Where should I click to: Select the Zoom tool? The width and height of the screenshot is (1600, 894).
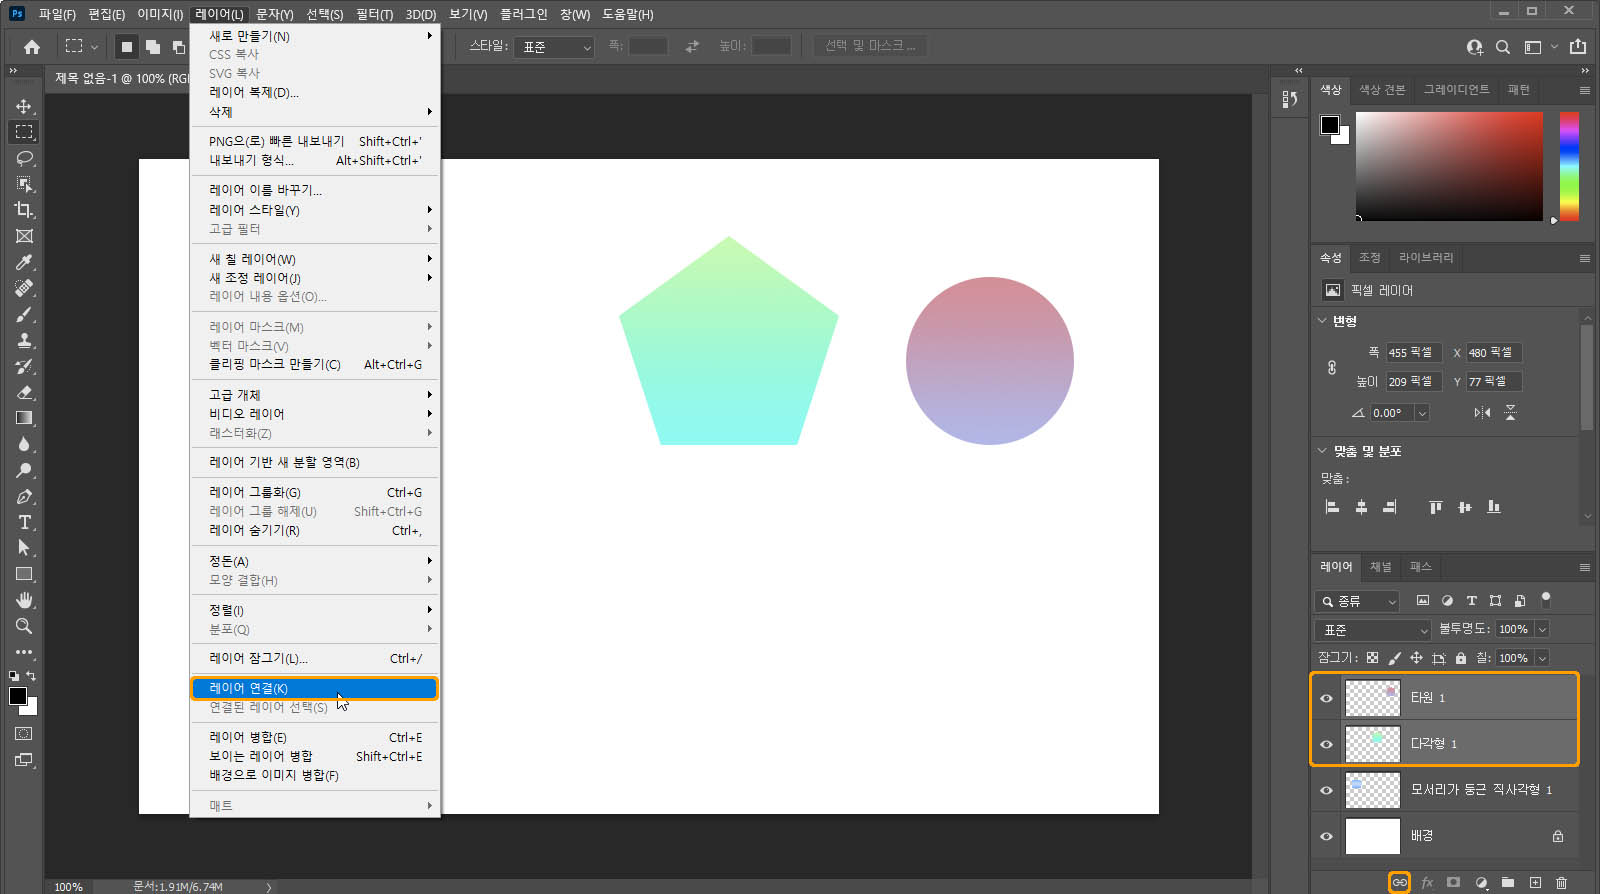click(24, 626)
